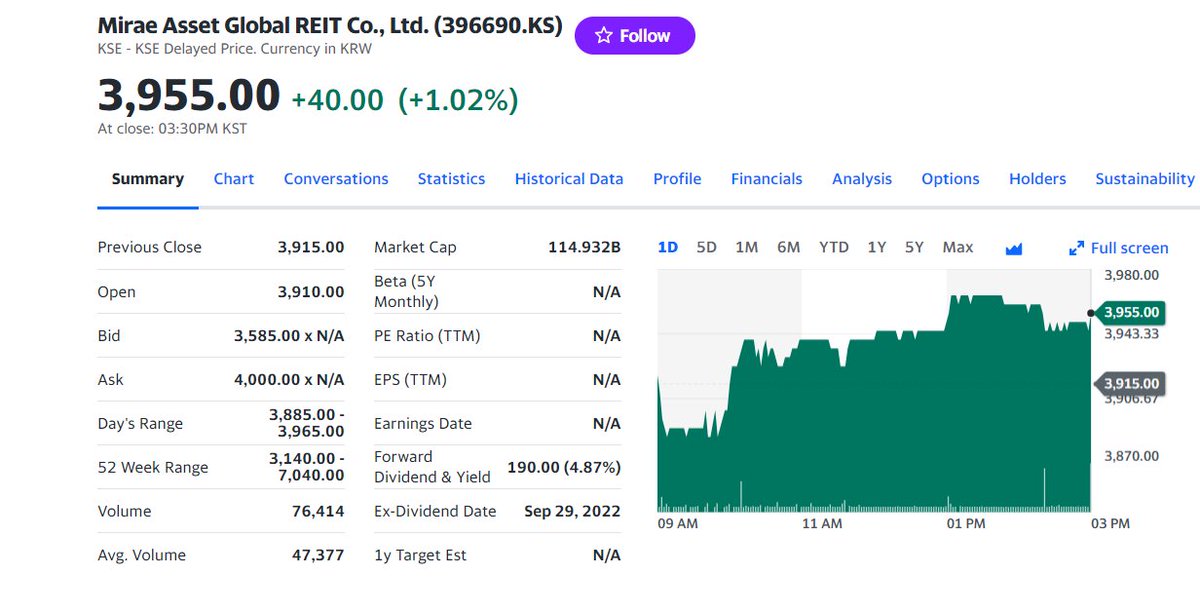Image resolution: width=1200 pixels, height=613 pixels.
Task: Click the Beta (5Y Monthly) label
Action: coord(406,292)
